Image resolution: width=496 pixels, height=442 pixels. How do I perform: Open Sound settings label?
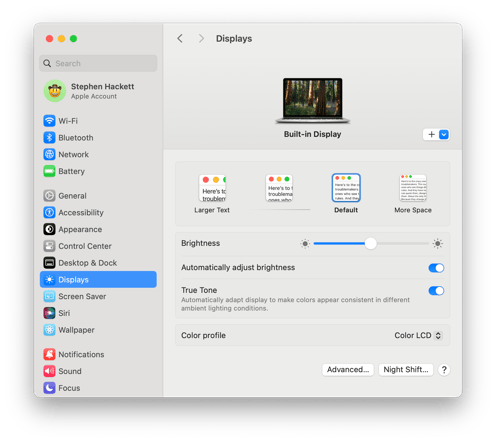(70, 371)
